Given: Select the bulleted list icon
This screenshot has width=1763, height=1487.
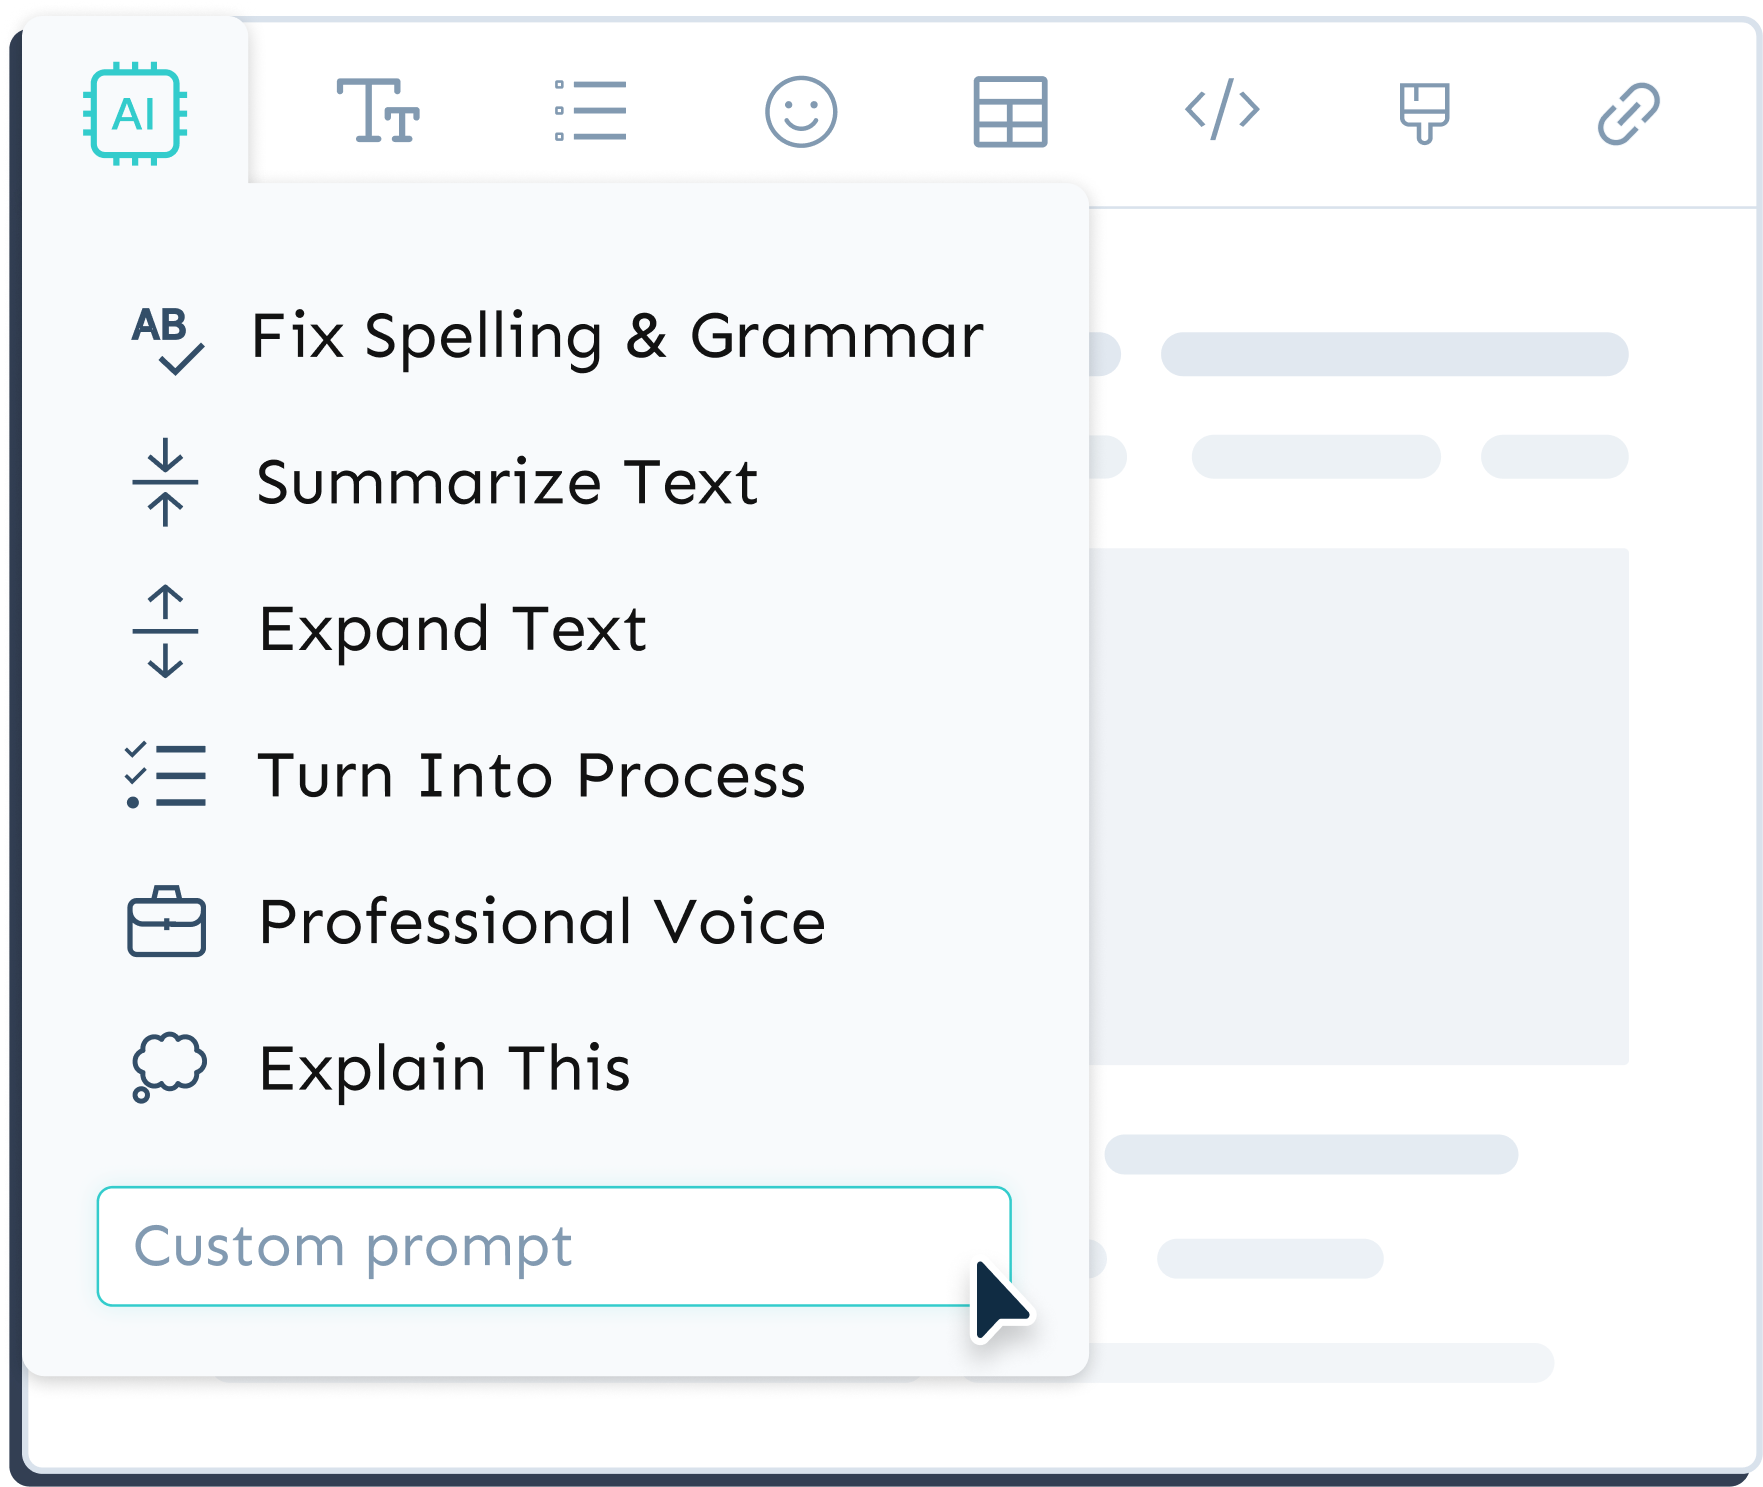Looking at the screenshot, I should coord(591,111).
